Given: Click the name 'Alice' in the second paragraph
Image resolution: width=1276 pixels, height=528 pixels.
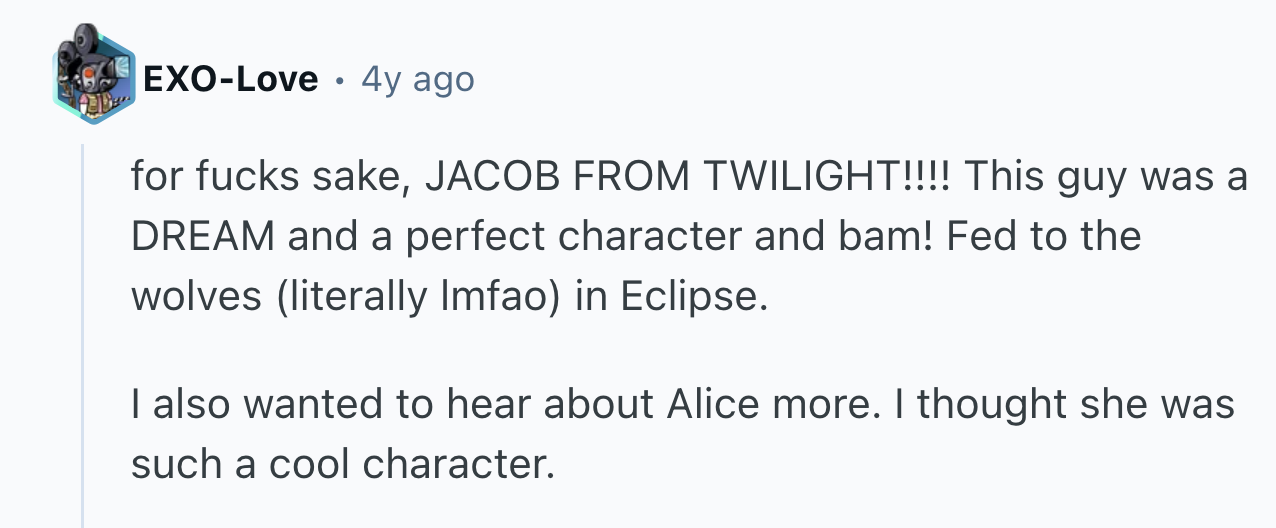Looking at the screenshot, I should coord(710,405).
